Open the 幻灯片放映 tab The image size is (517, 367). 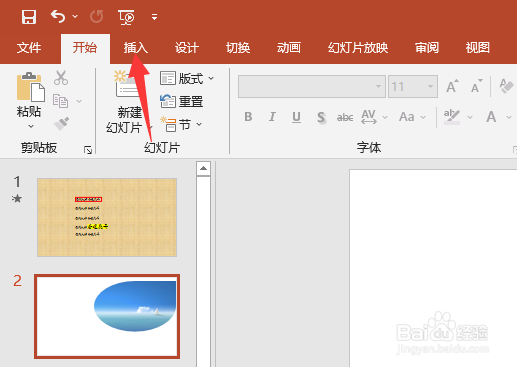pos(358,48)
